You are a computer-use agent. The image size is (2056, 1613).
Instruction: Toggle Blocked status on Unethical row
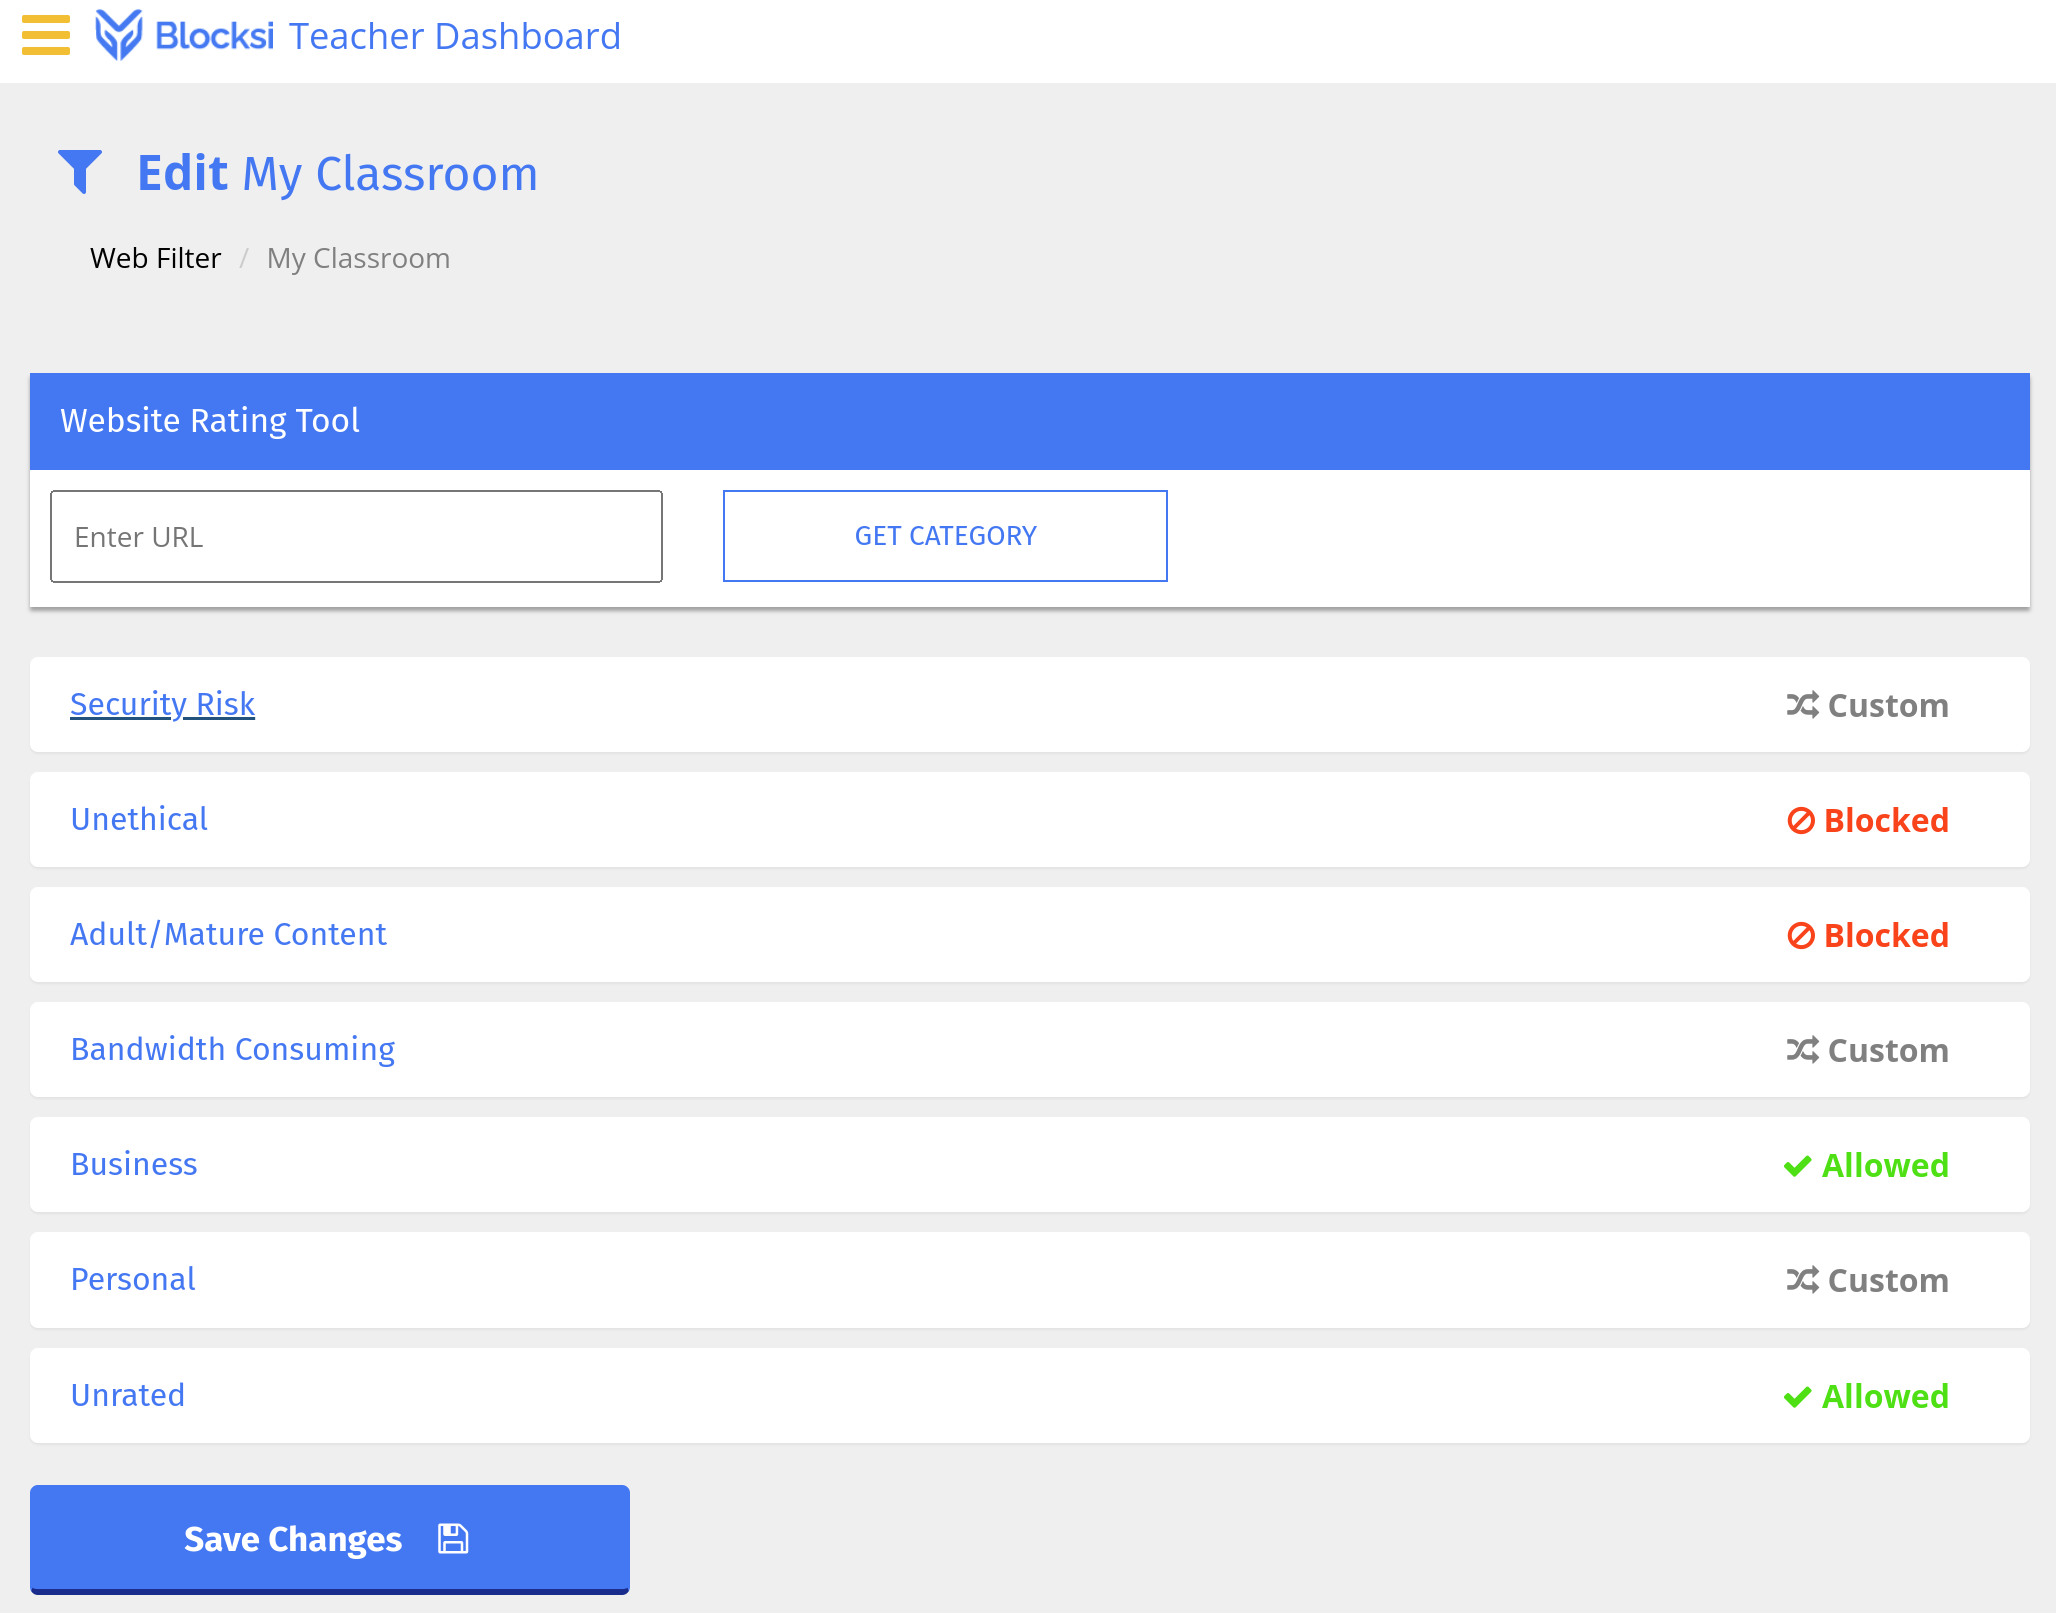pyautogui.click(x=1867, y=820)
